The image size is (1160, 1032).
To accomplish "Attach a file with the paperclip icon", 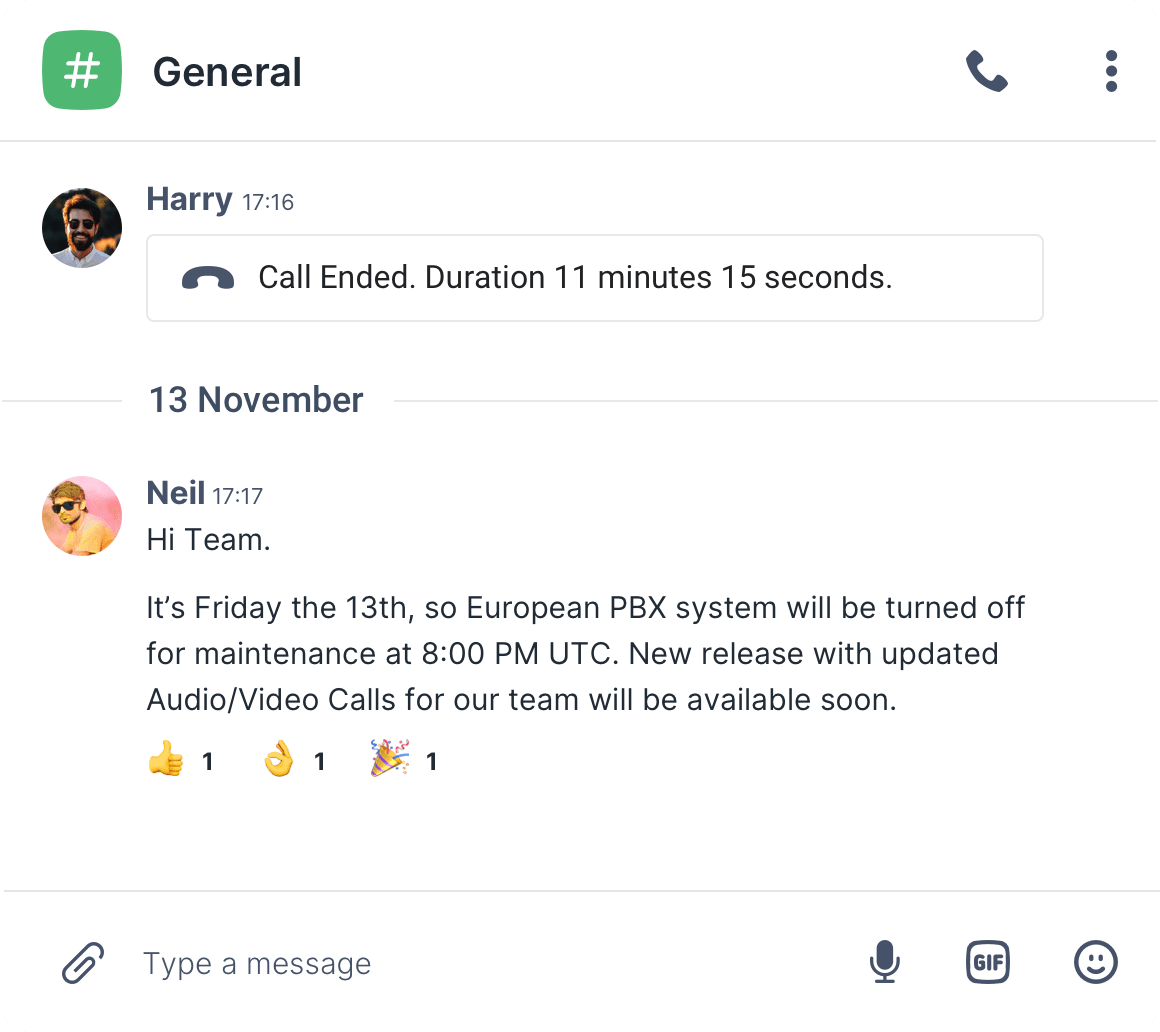I will (x=83, y=962).
